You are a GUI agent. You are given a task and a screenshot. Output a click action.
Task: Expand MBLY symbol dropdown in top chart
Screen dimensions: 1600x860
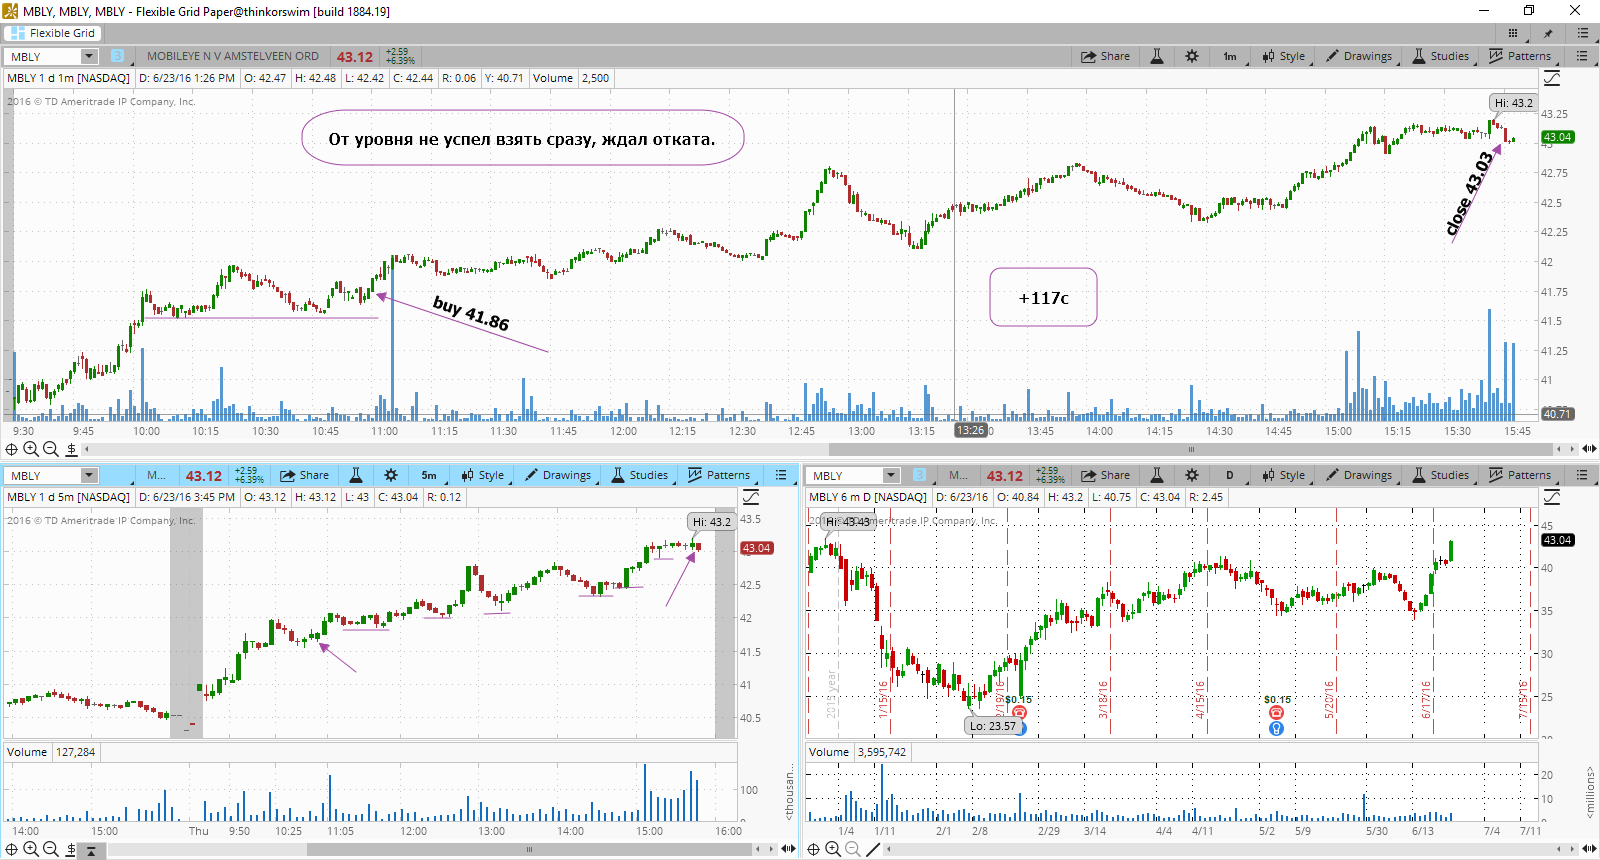[x=89, y=56]
